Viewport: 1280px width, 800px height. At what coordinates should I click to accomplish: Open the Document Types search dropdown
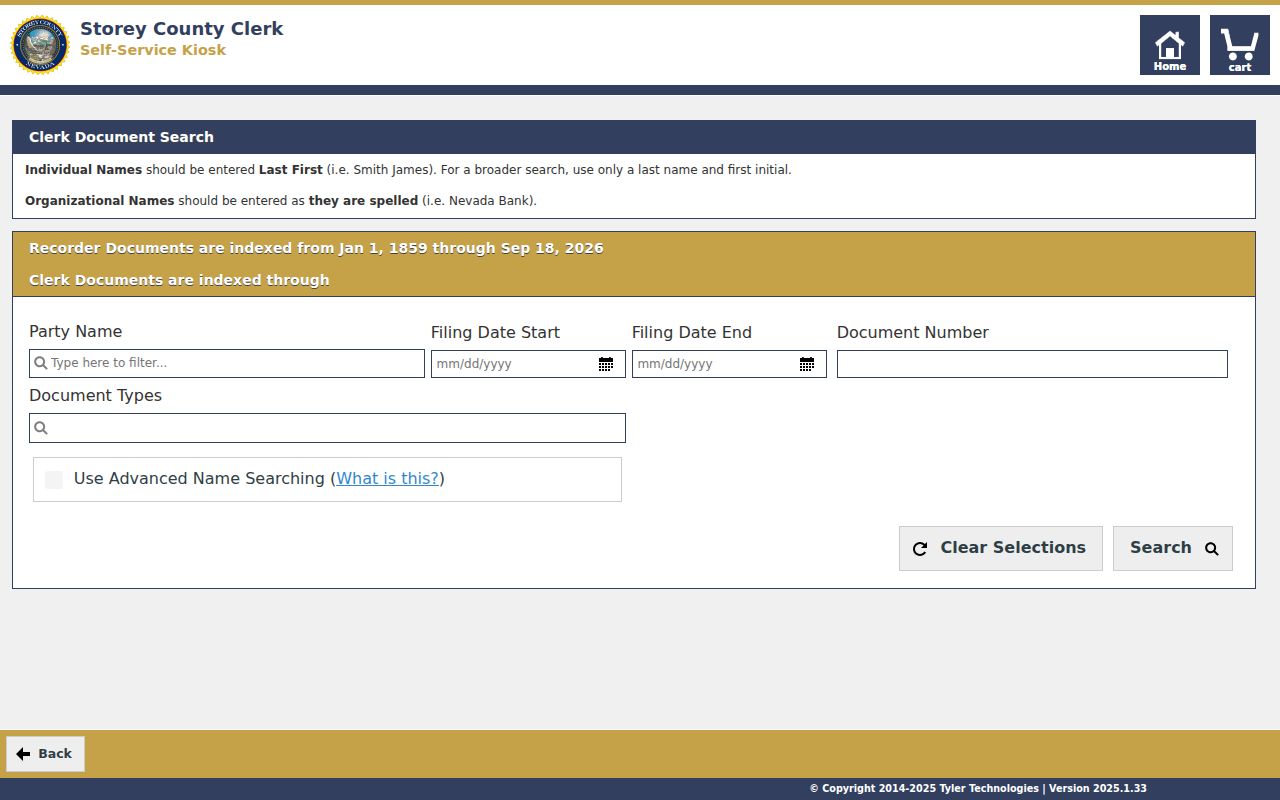pos(327,428)
